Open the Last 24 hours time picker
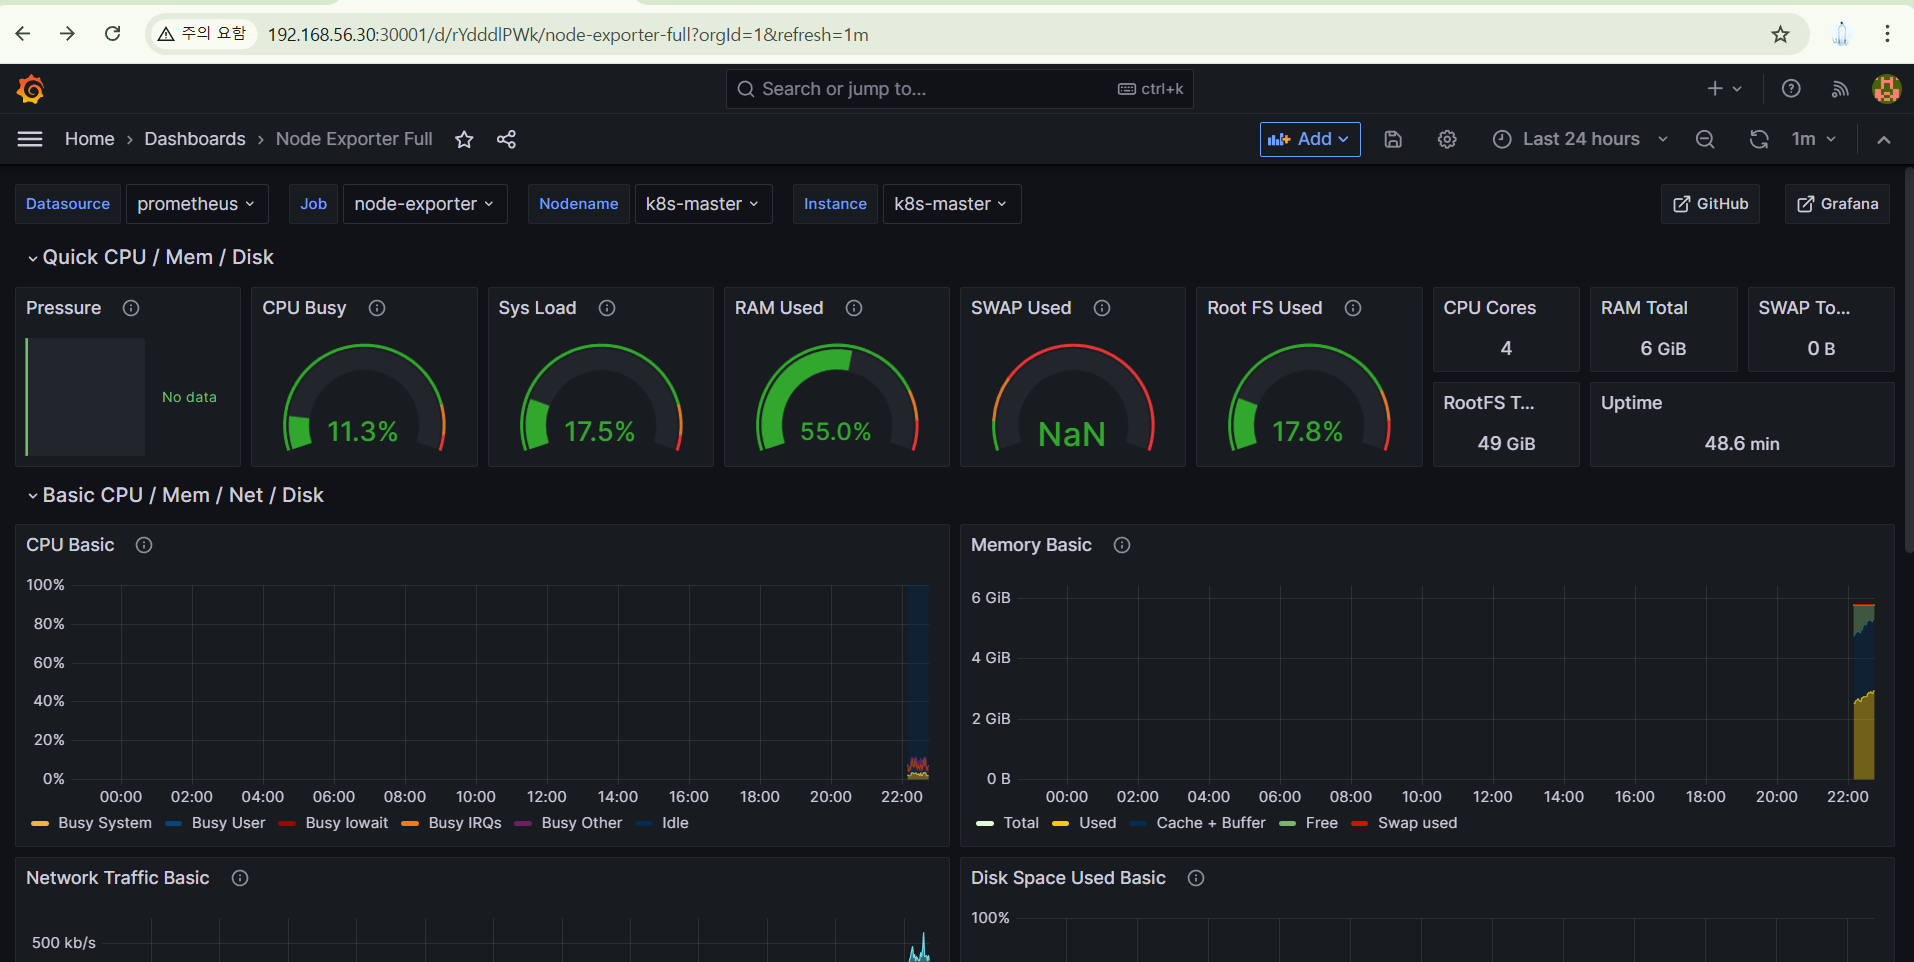This screenshot has height=962, width=1914. tap(1580, 139)
